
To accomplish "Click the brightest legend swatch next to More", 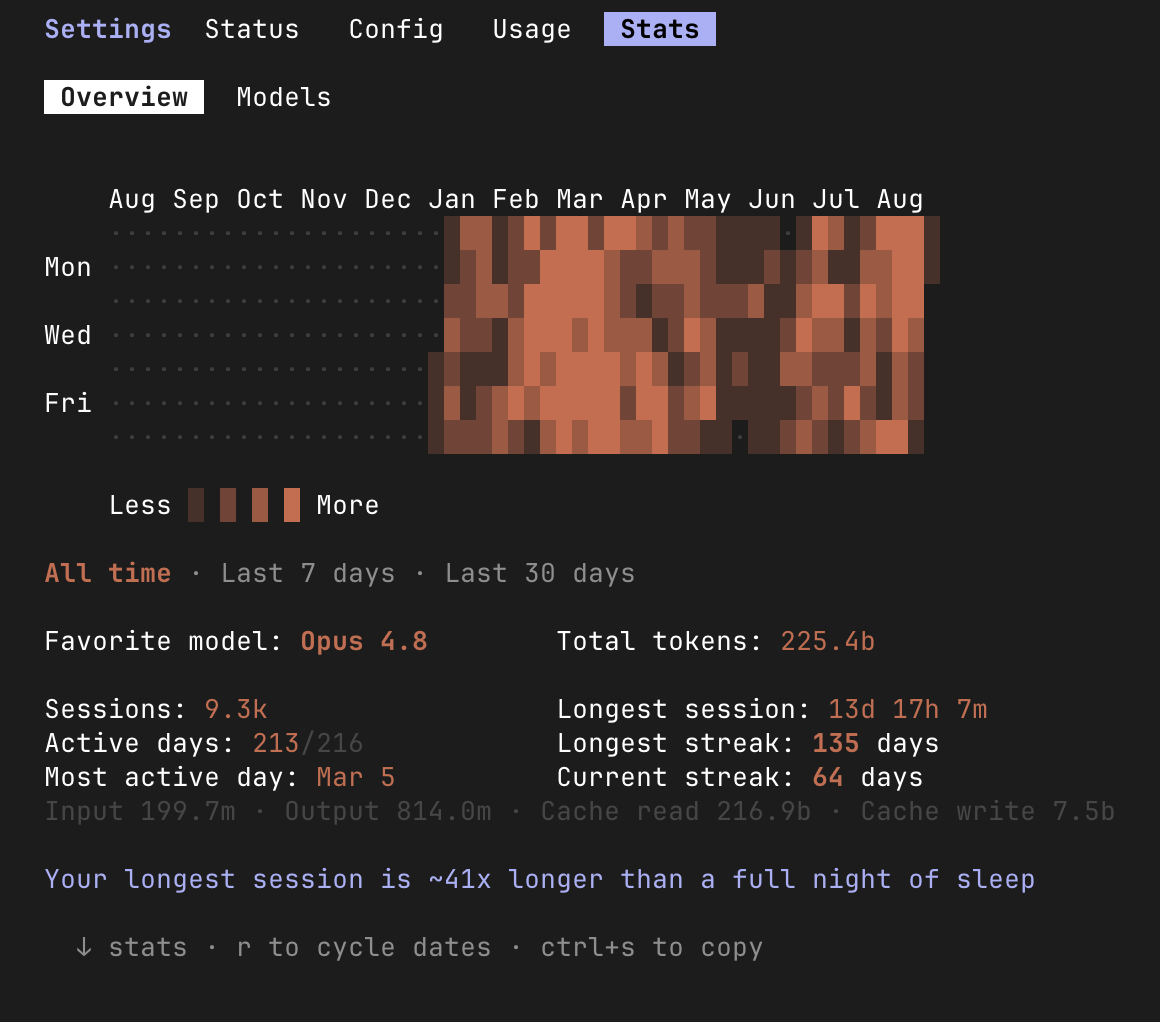I will tap(292, 505).
